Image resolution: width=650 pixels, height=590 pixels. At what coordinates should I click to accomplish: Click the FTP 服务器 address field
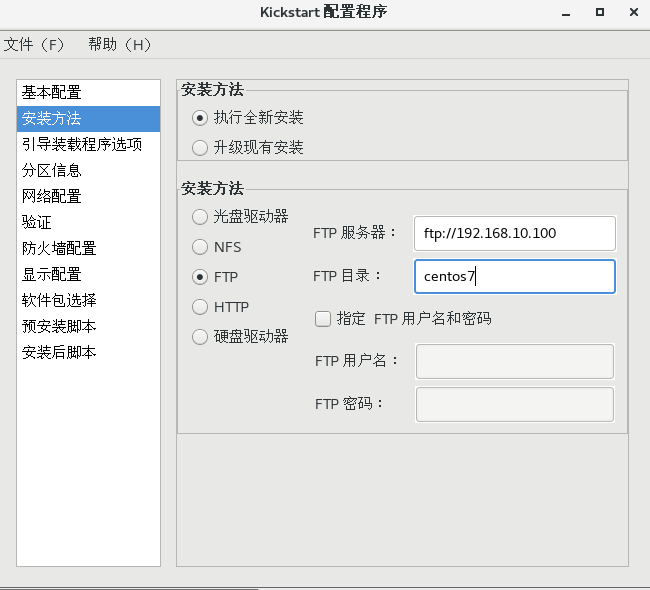tap(515, 233)
